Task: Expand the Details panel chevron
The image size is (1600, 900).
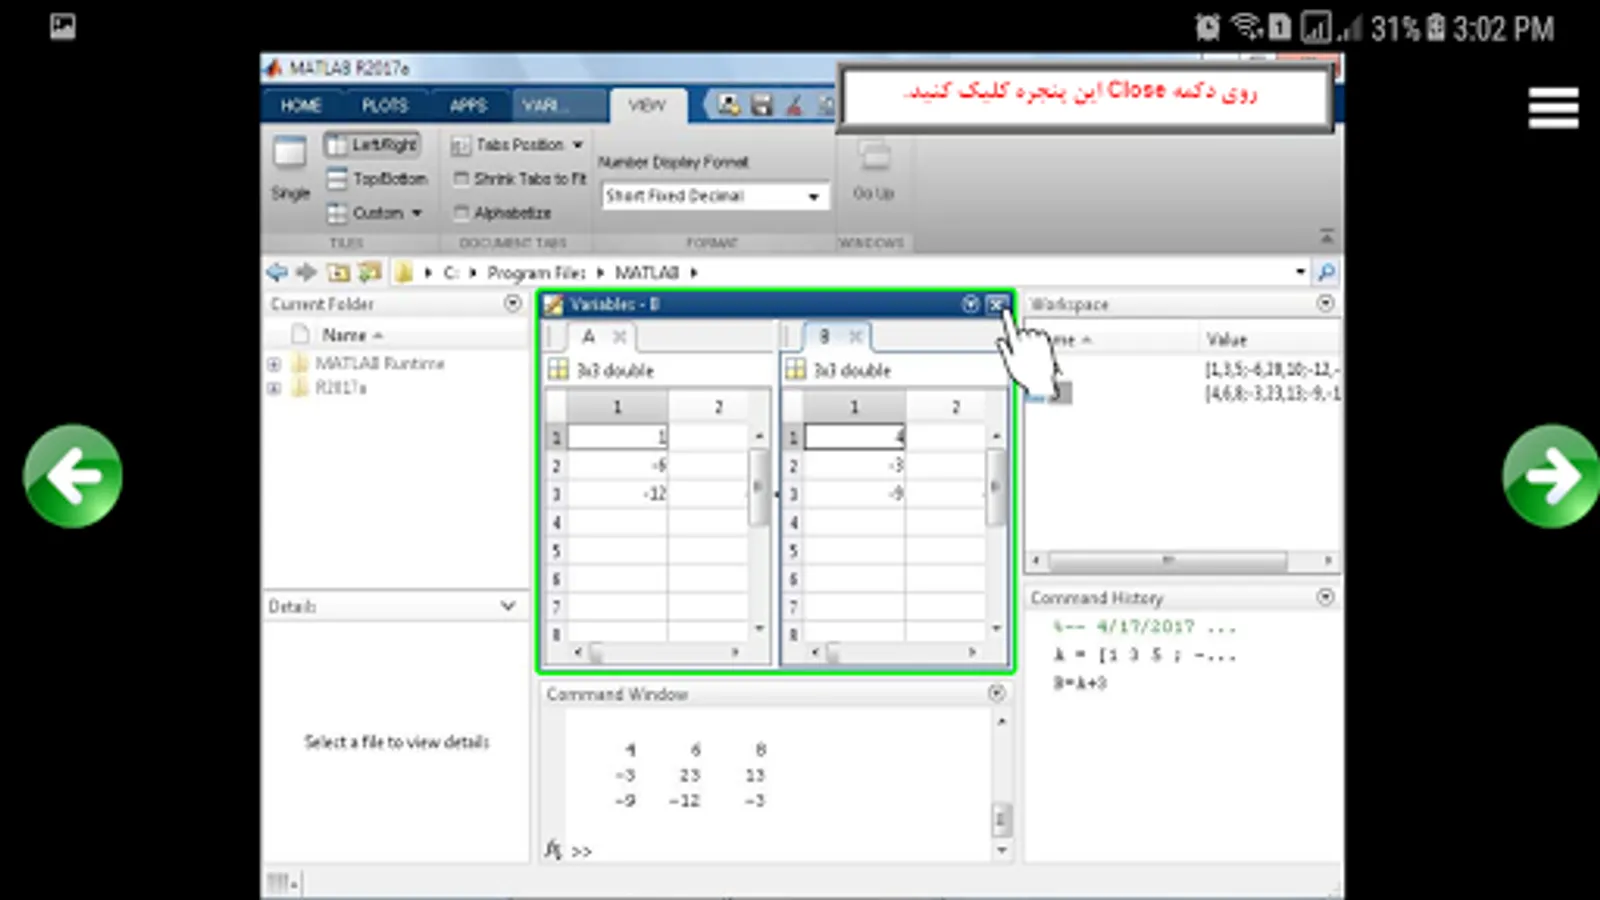Action: pyautogui.click(x=508, y=606)
